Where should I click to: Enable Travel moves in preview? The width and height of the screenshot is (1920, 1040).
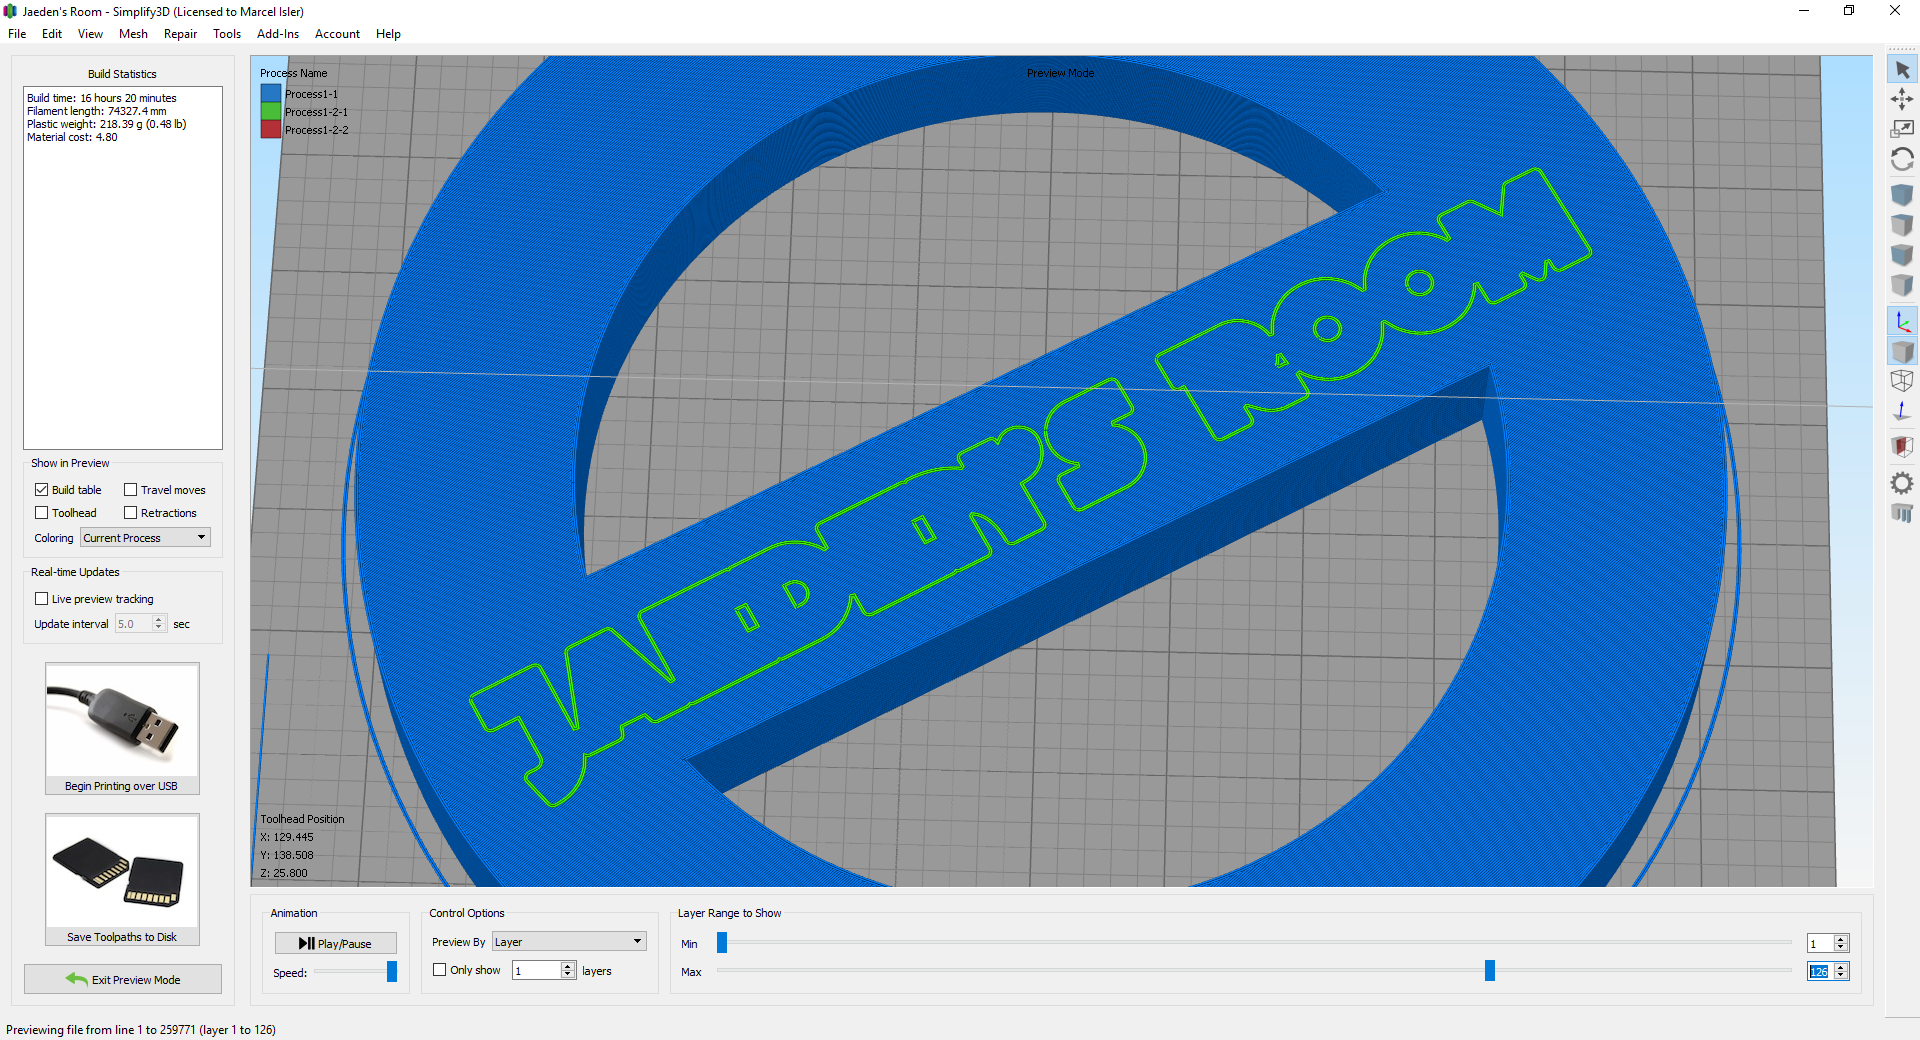(x=131, y=490)
